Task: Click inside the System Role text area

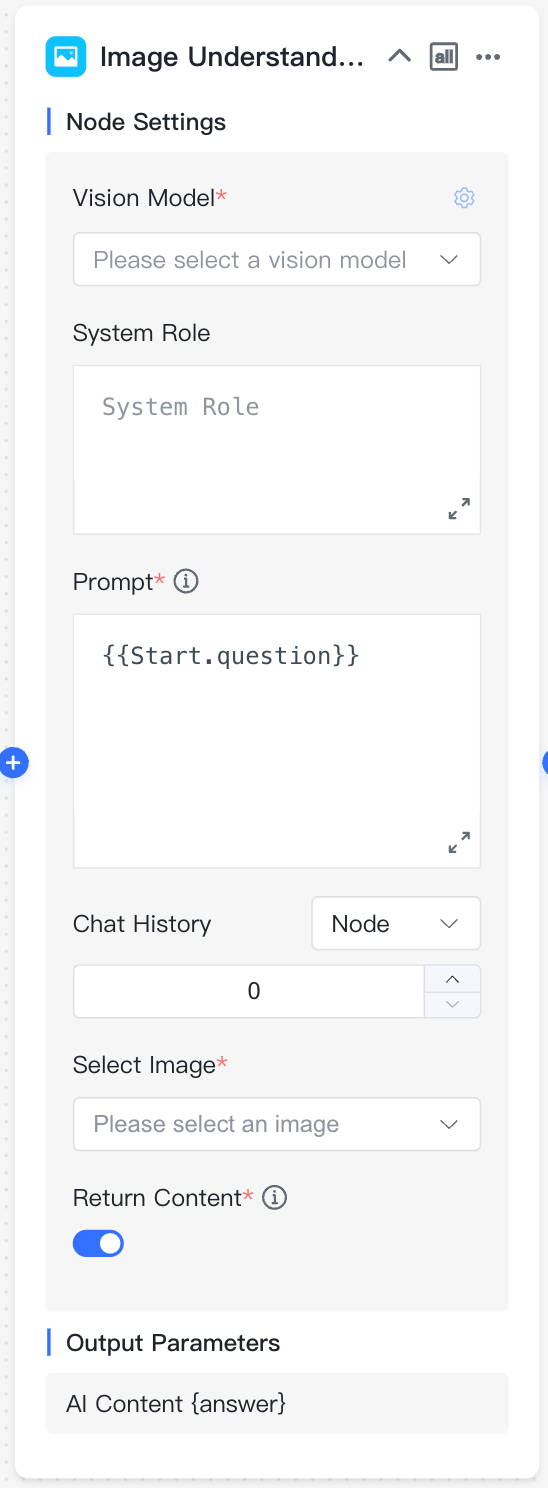Action: (277, 449)
